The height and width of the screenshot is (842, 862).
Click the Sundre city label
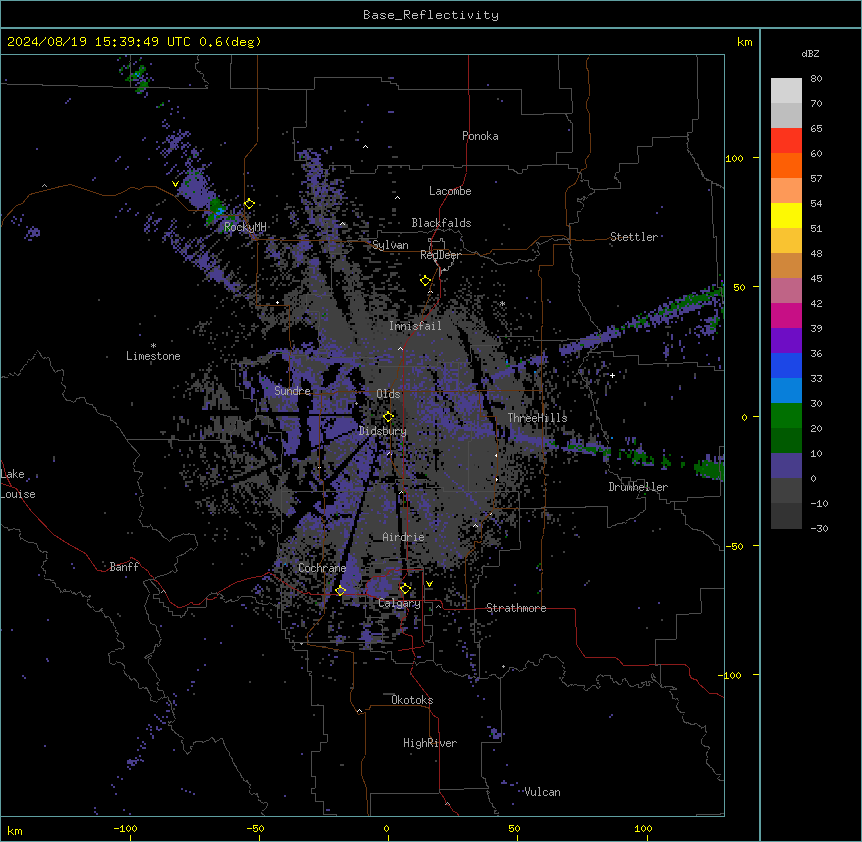point(292,391)
